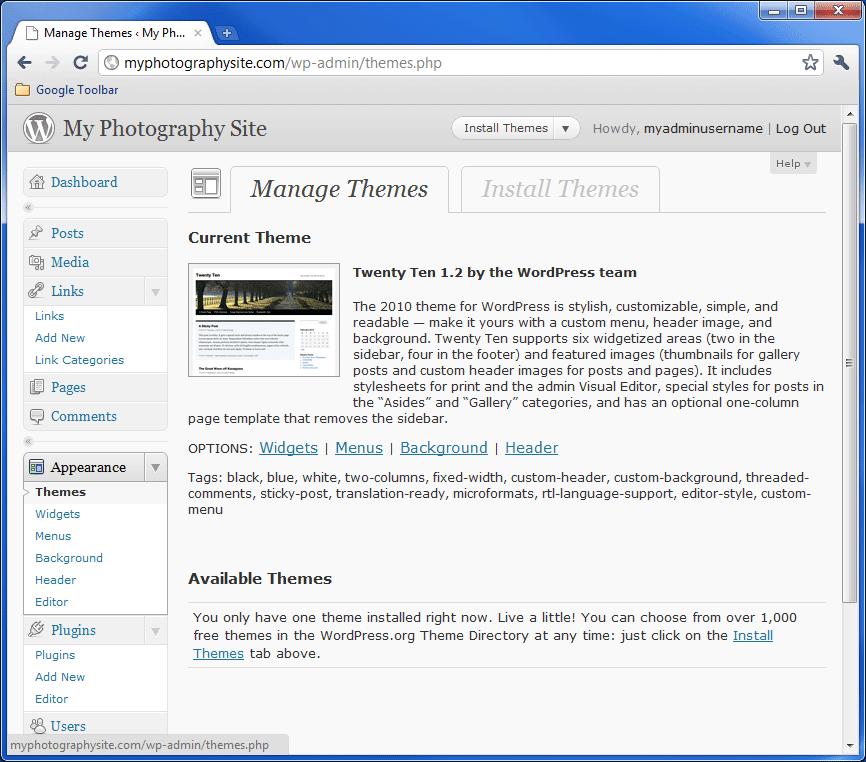The width and height of the screenshot is (866, 762).
Task: Click the Media camera icon
Action: (x=36, y=262)
